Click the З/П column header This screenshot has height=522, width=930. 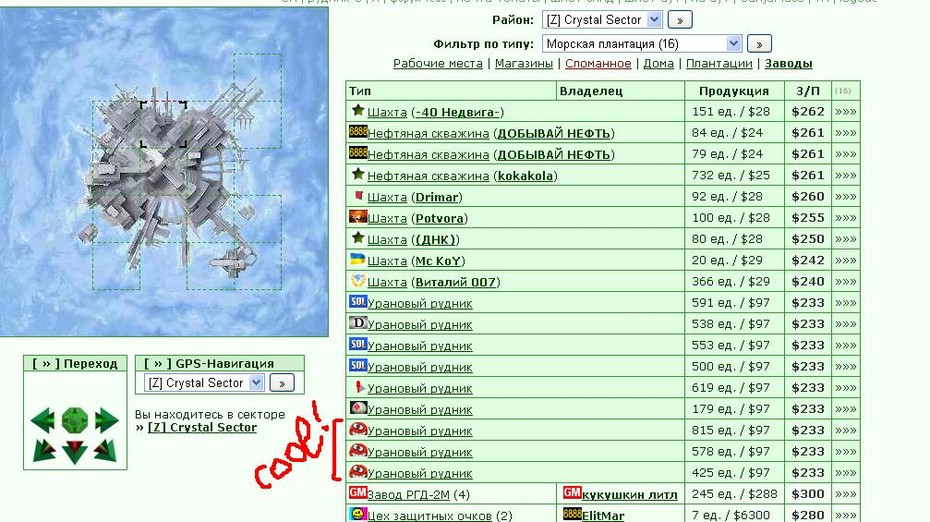[x=808, y=91]
